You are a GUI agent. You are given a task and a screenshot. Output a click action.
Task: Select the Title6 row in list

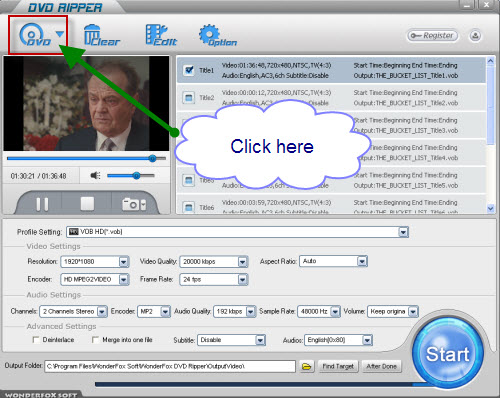pos(331,207)
